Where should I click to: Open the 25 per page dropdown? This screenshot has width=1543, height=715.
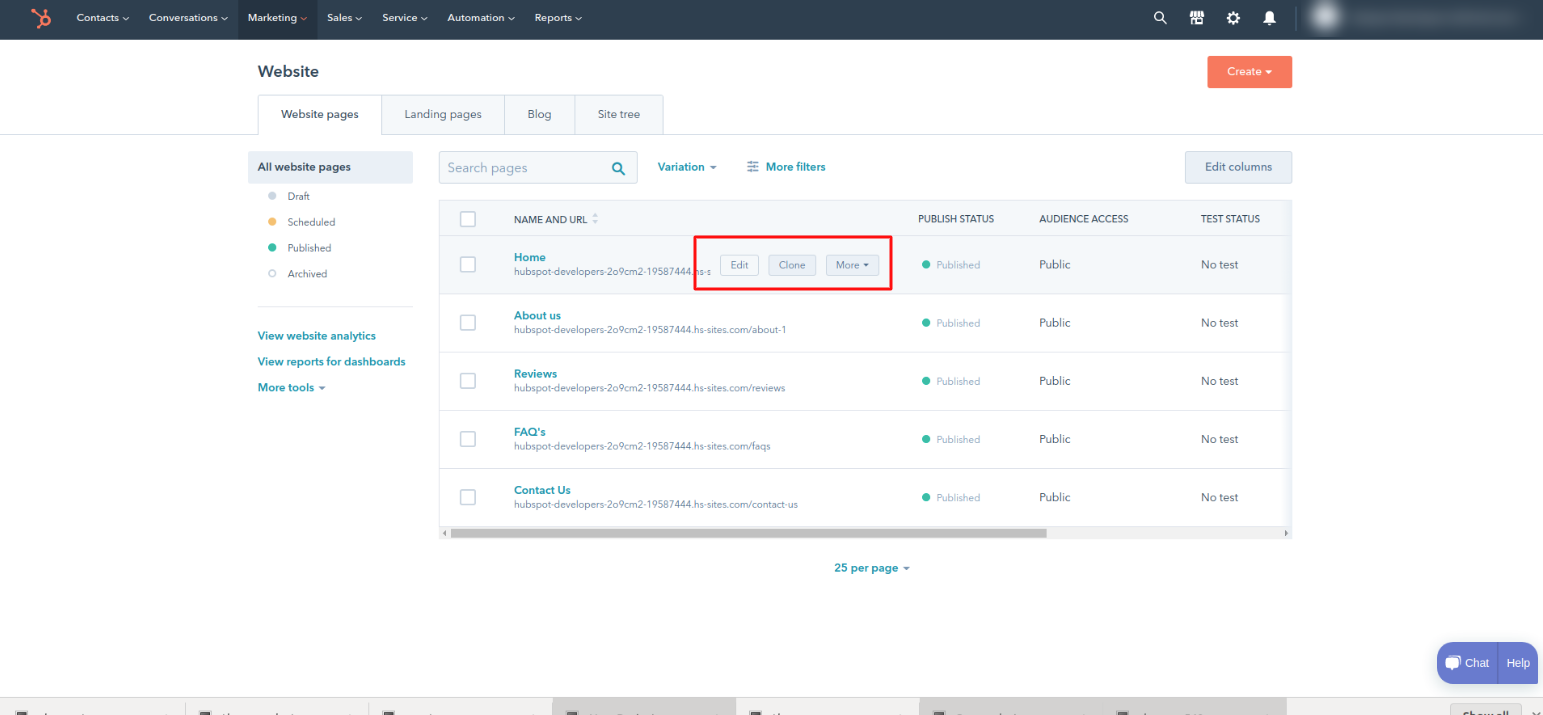[871, 568]
